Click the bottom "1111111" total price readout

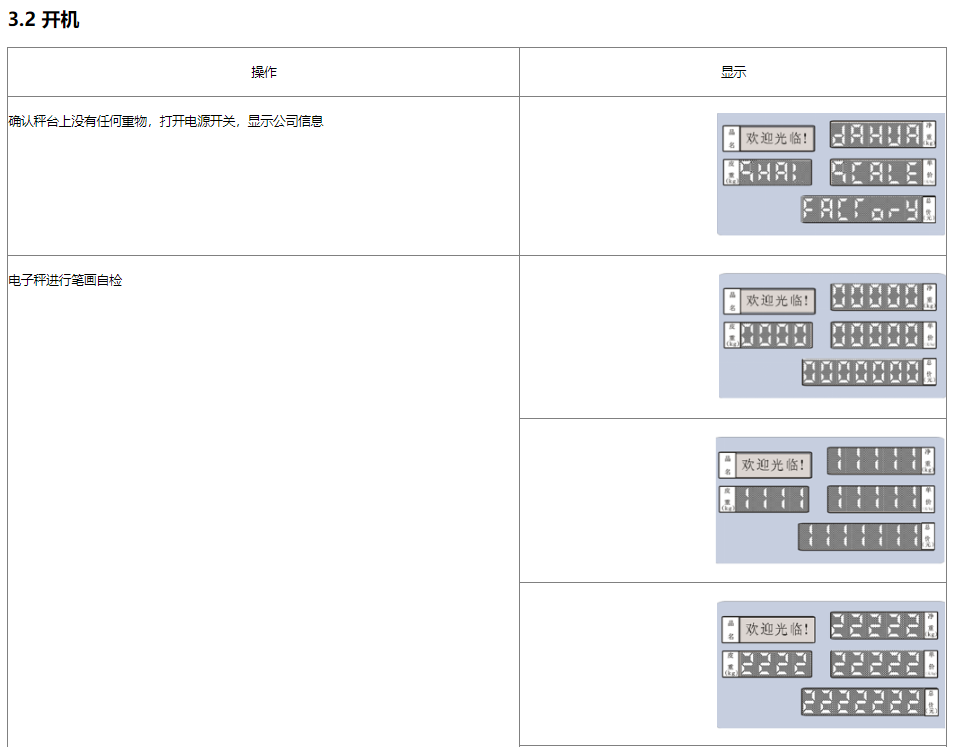[859, 537]
